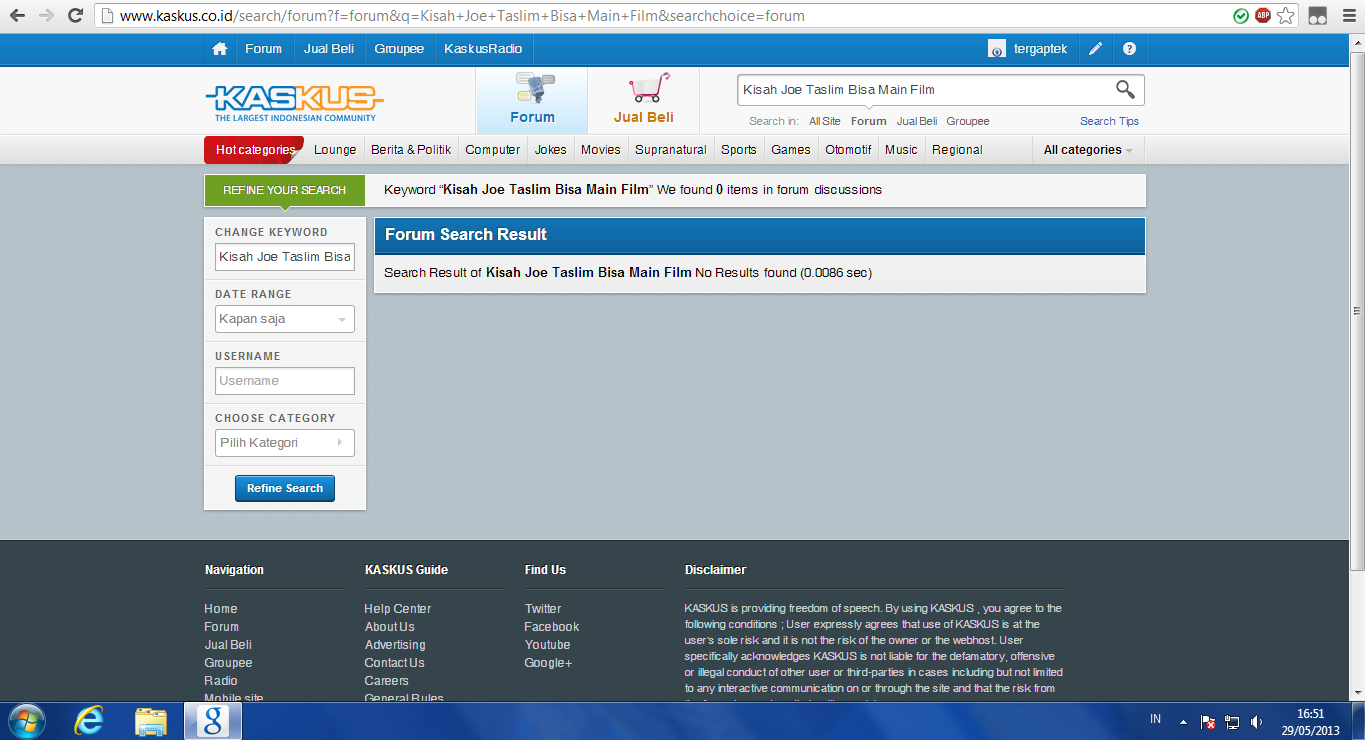The image size is (1365, 740).
Task: Click the Hot categories button
Action: click(255, 150)
